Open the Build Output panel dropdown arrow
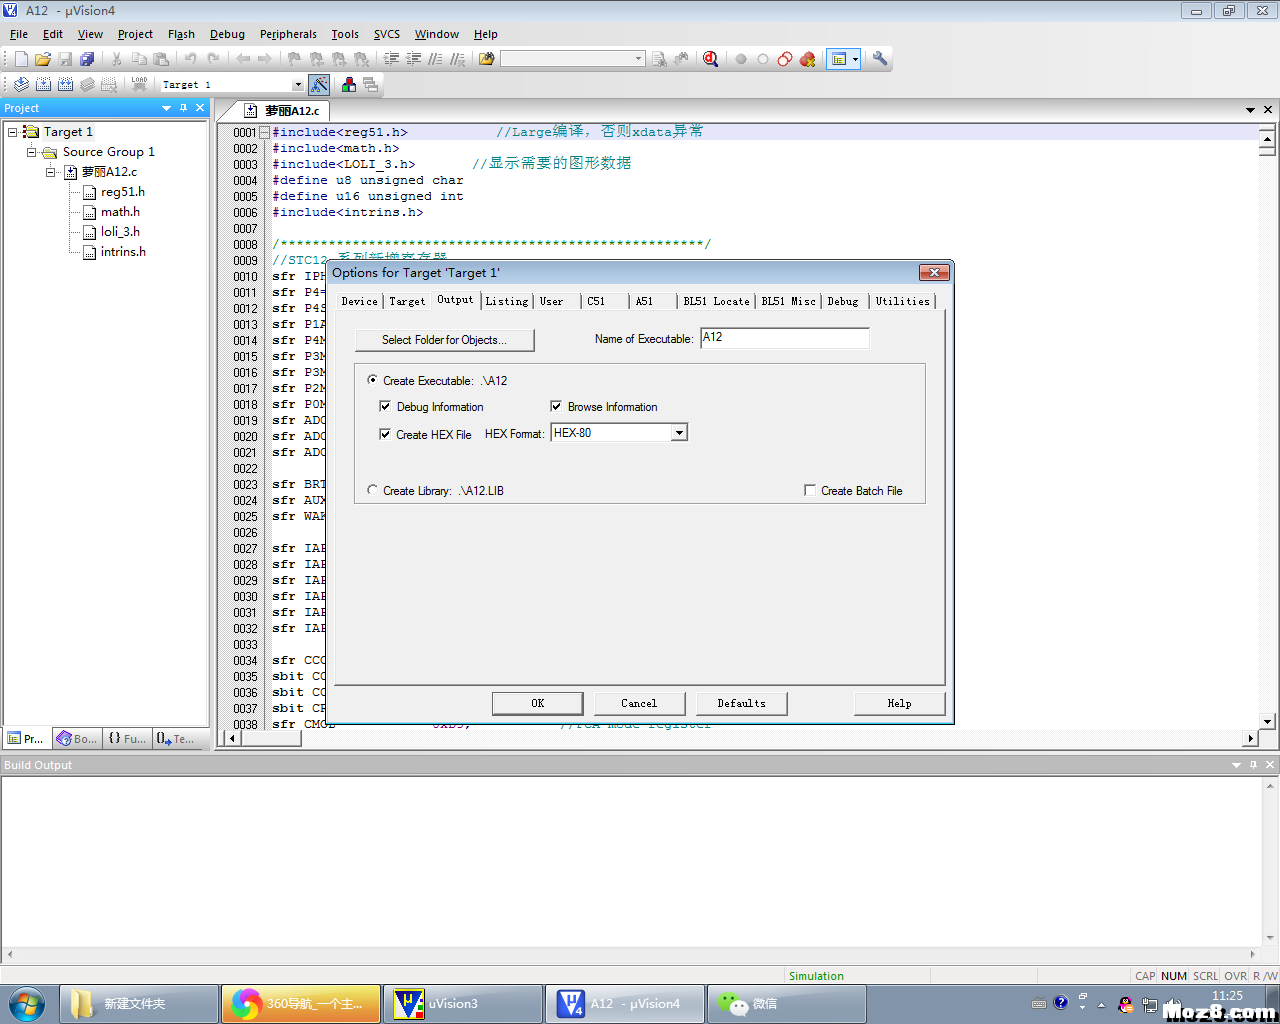The width and height of the screenshot is (1280, 1024). point(1236,765)
